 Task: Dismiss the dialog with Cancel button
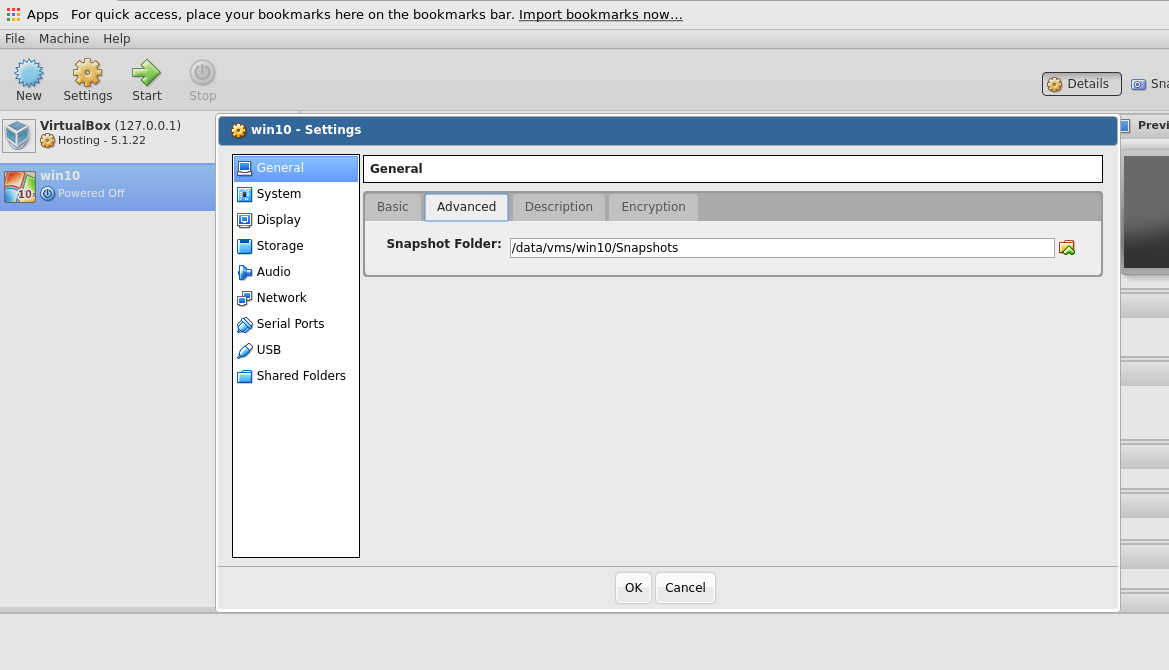pos(685,588)
